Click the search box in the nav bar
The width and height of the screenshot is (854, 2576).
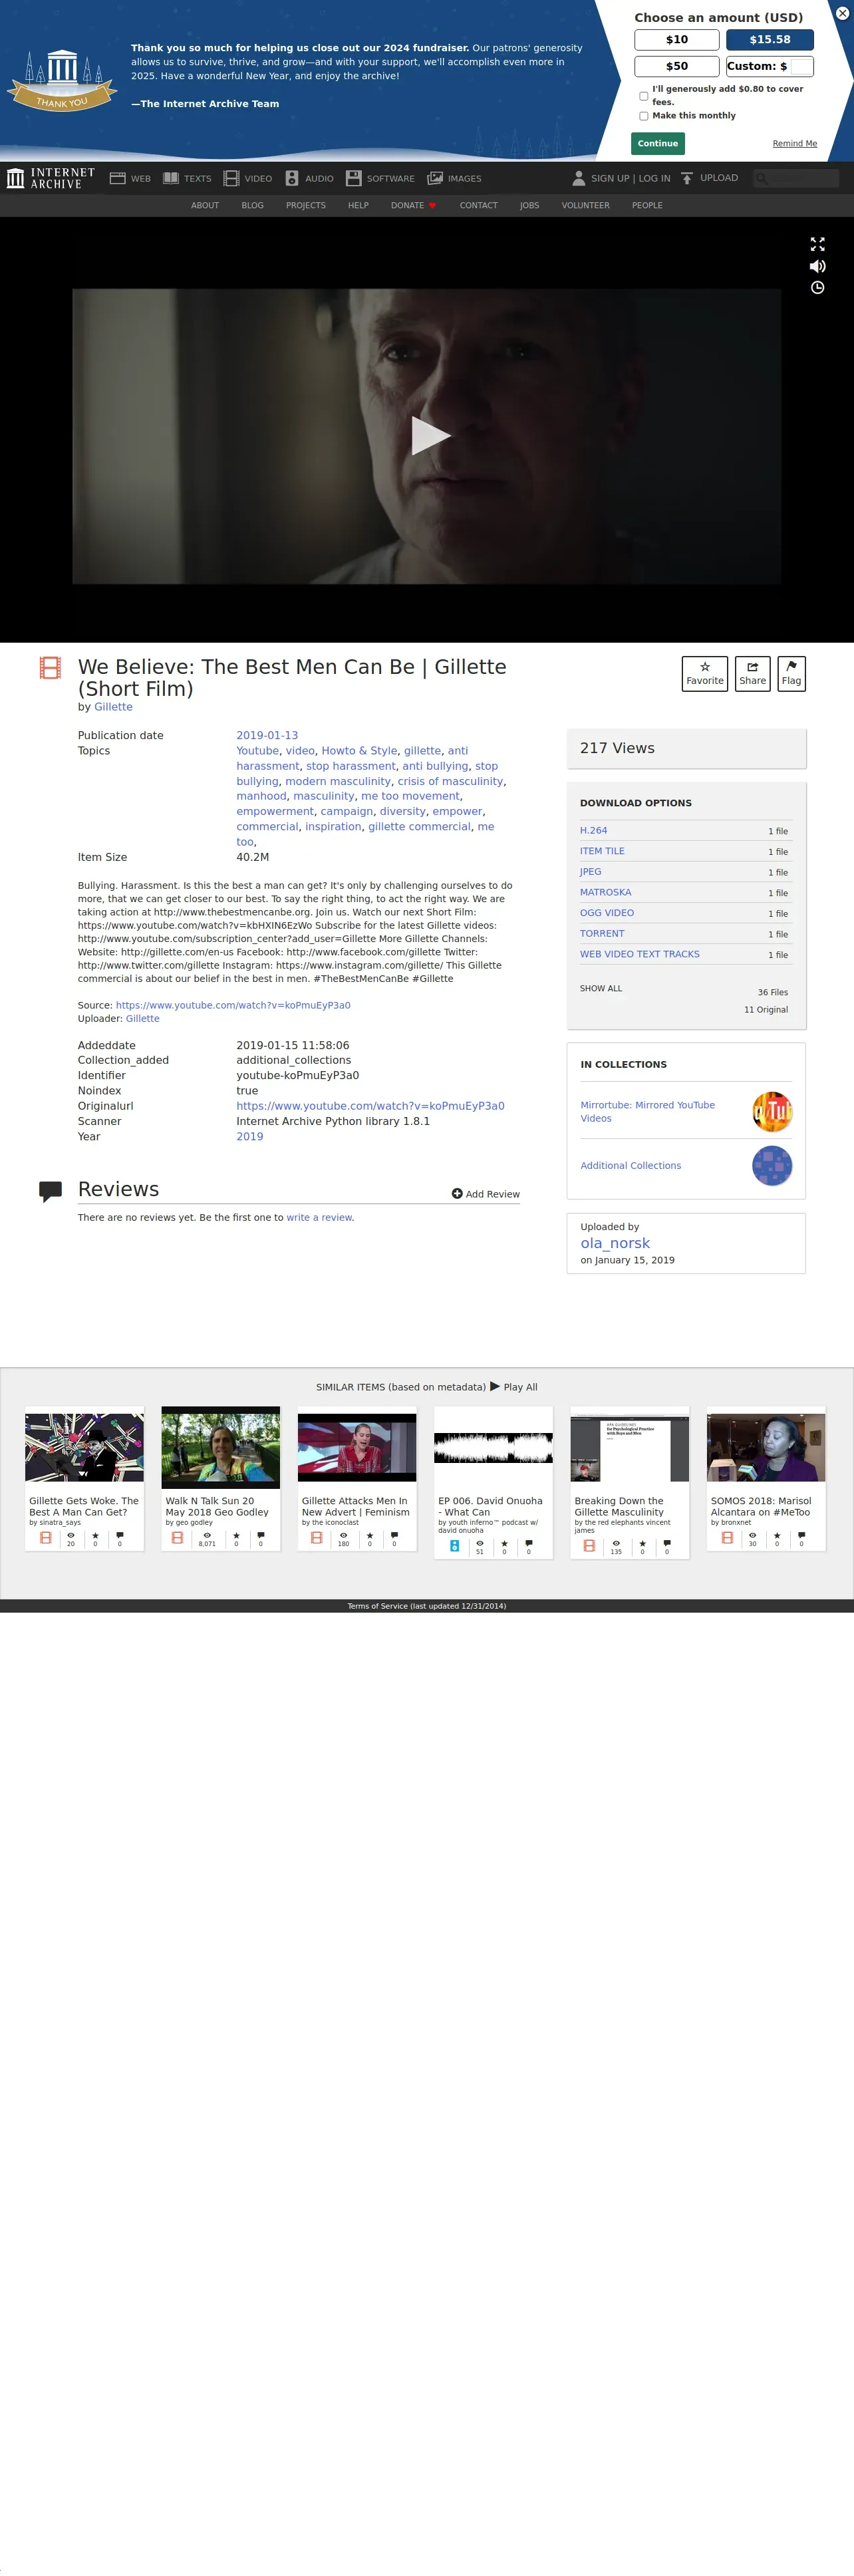point(796,178)
